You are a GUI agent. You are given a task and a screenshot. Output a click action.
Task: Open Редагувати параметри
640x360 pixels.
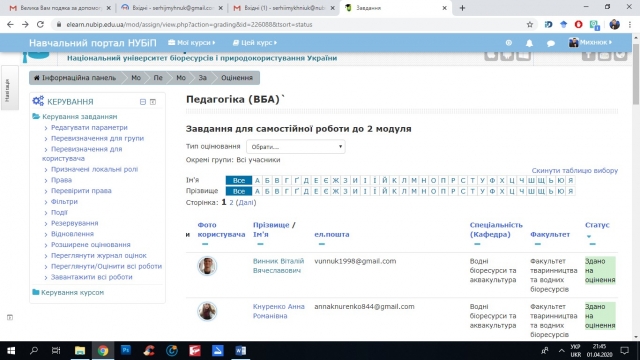click(89, 127)
